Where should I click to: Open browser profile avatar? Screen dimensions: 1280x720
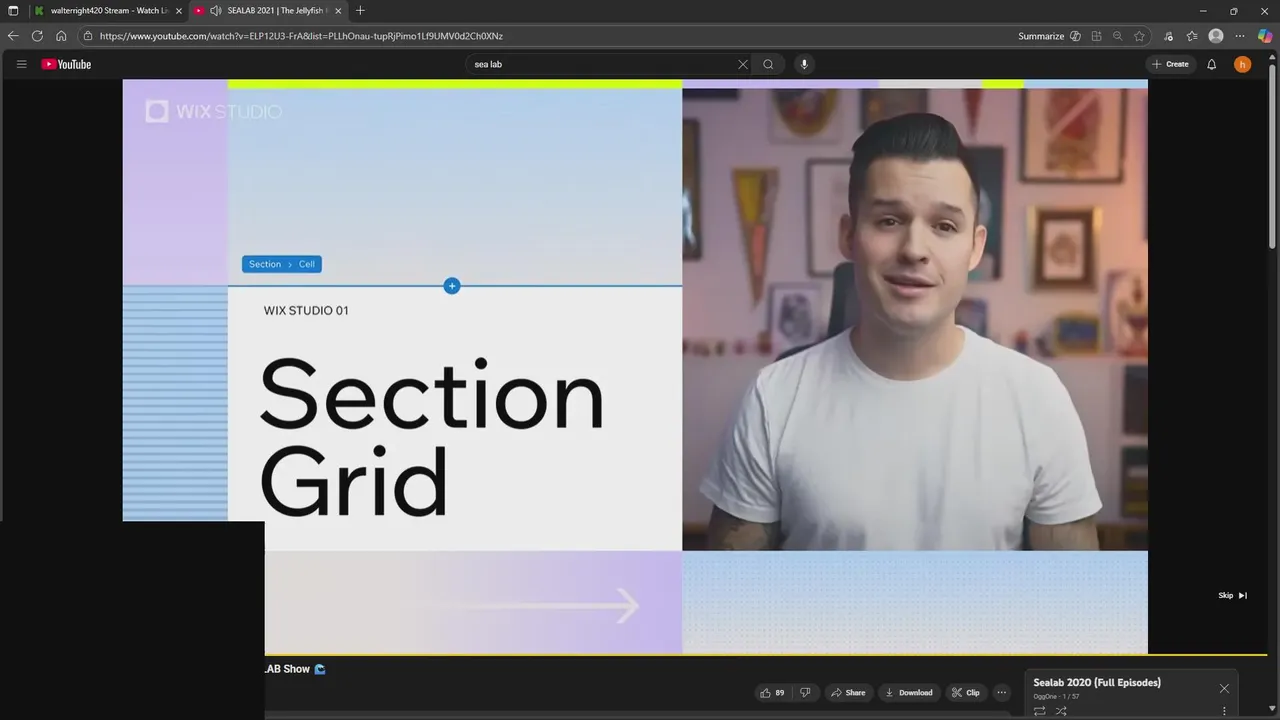point(1216,36)
